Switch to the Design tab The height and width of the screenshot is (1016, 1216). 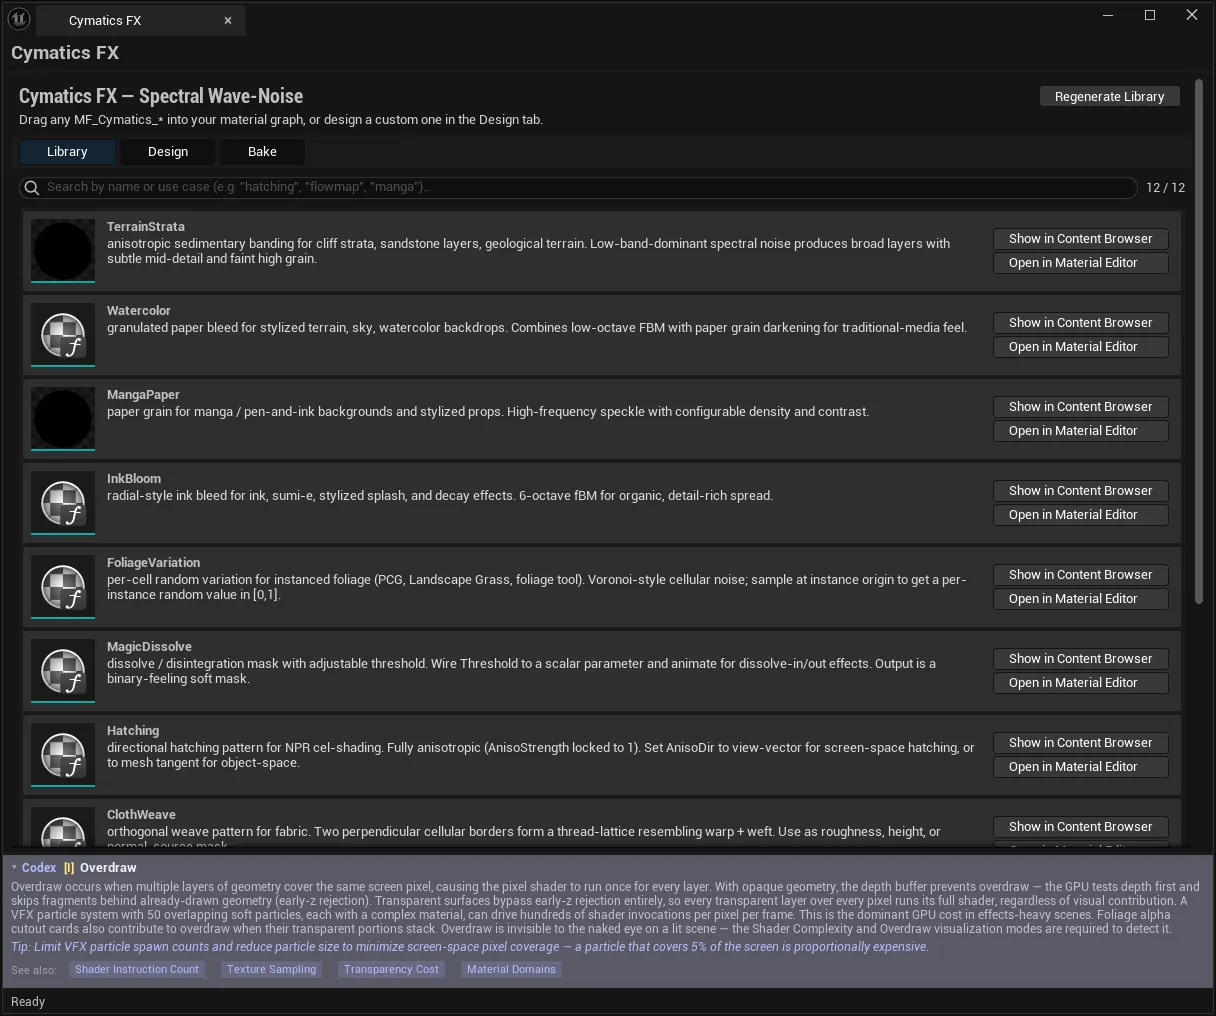pyautogui.click(x=168, y=152)
